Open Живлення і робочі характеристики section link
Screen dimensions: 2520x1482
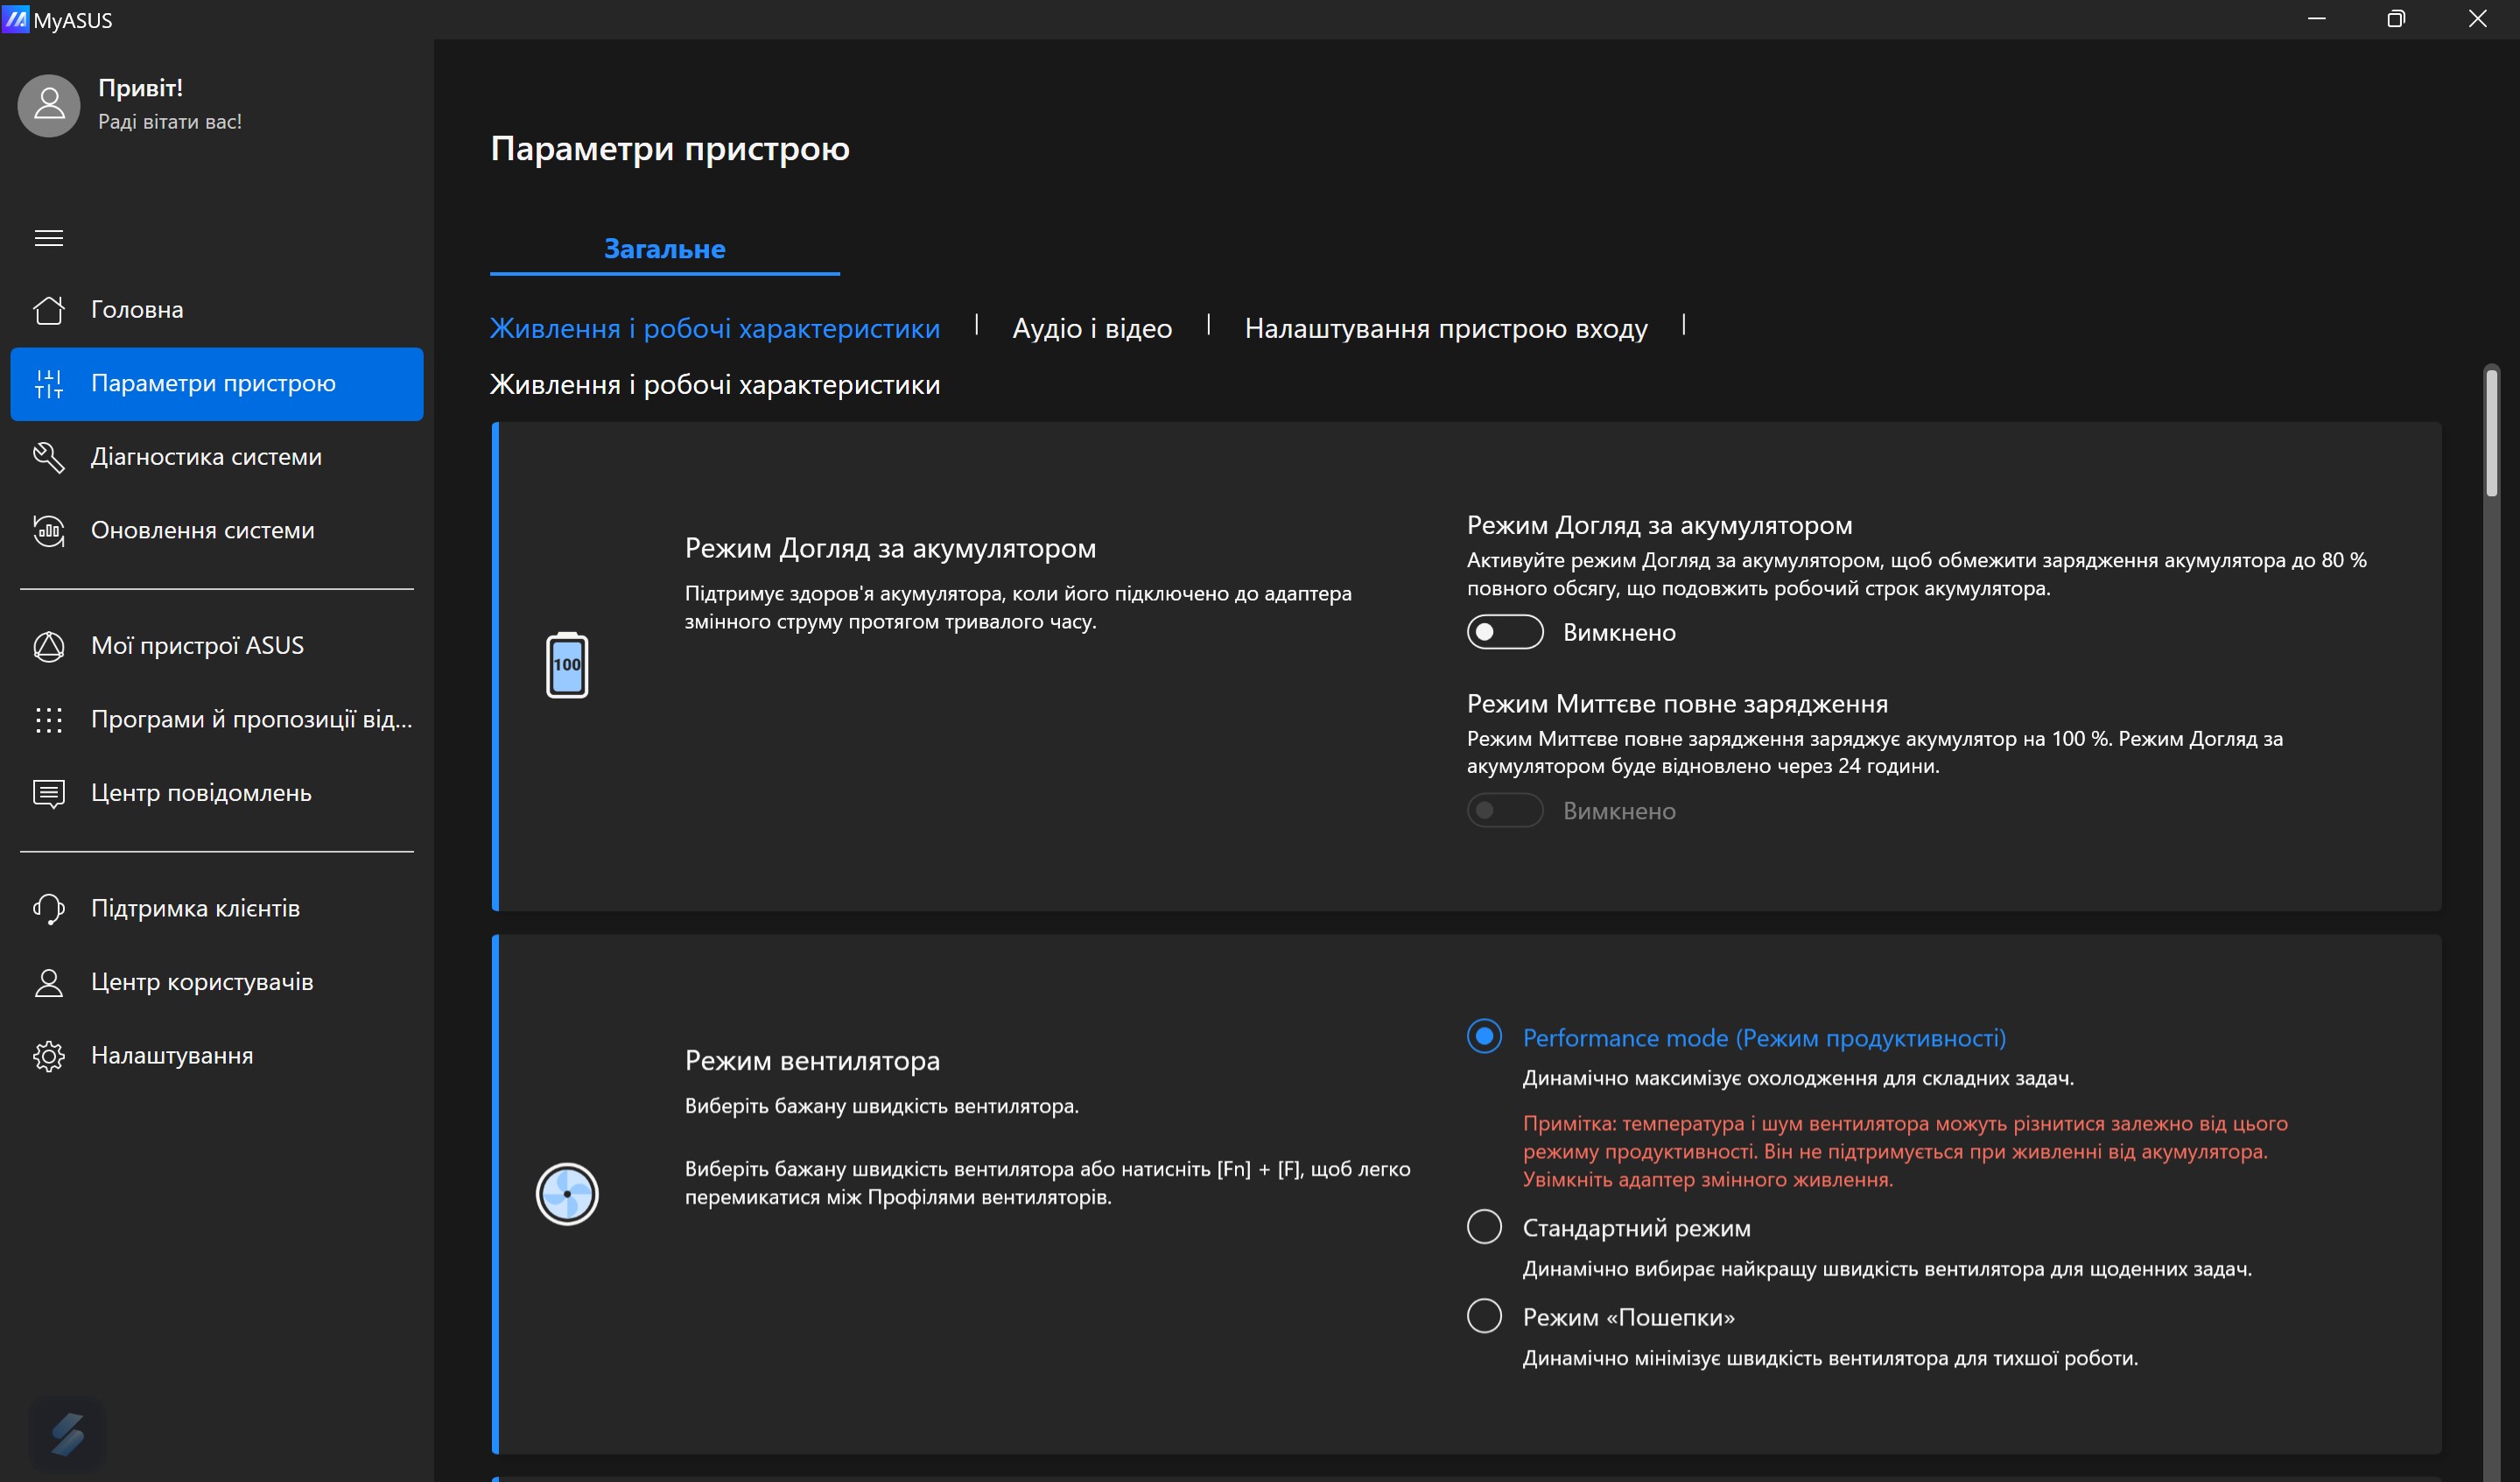point(715,328)
